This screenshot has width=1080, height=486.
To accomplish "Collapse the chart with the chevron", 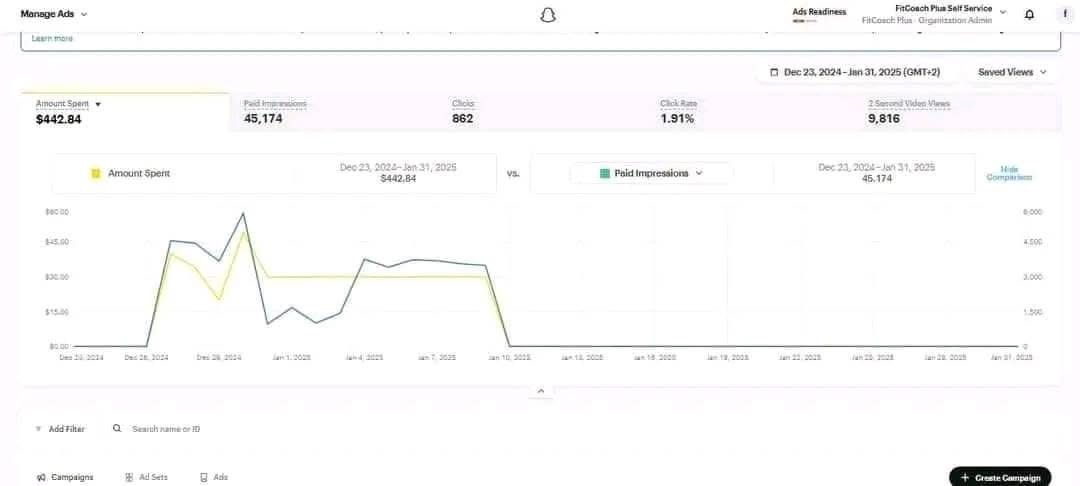I will click(x=540, y=391).
